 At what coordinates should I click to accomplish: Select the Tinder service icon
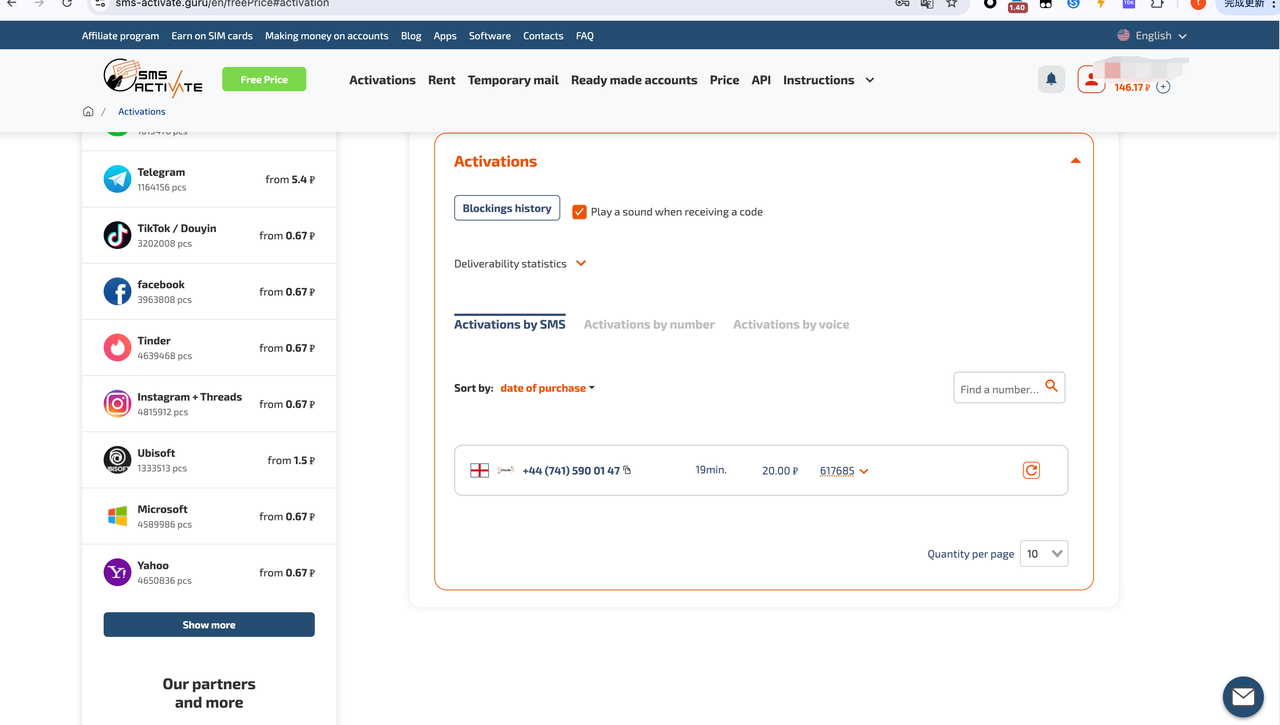click(117, 347)
